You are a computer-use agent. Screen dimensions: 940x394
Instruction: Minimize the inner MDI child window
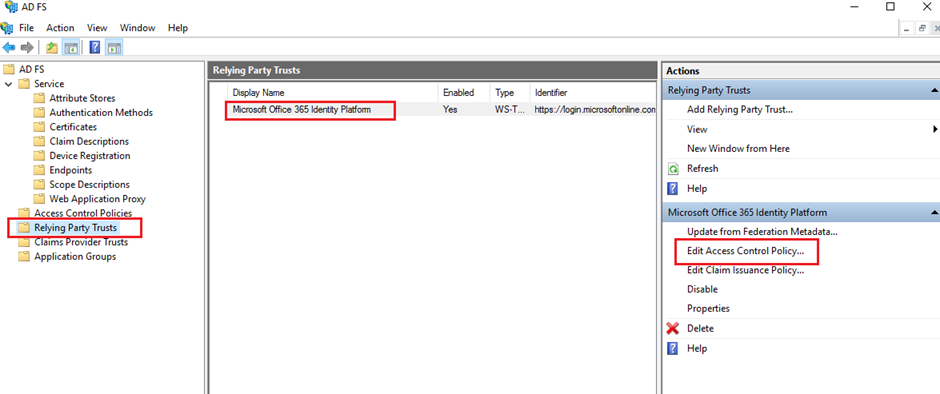pyautogui.click(x=907, y=28)
